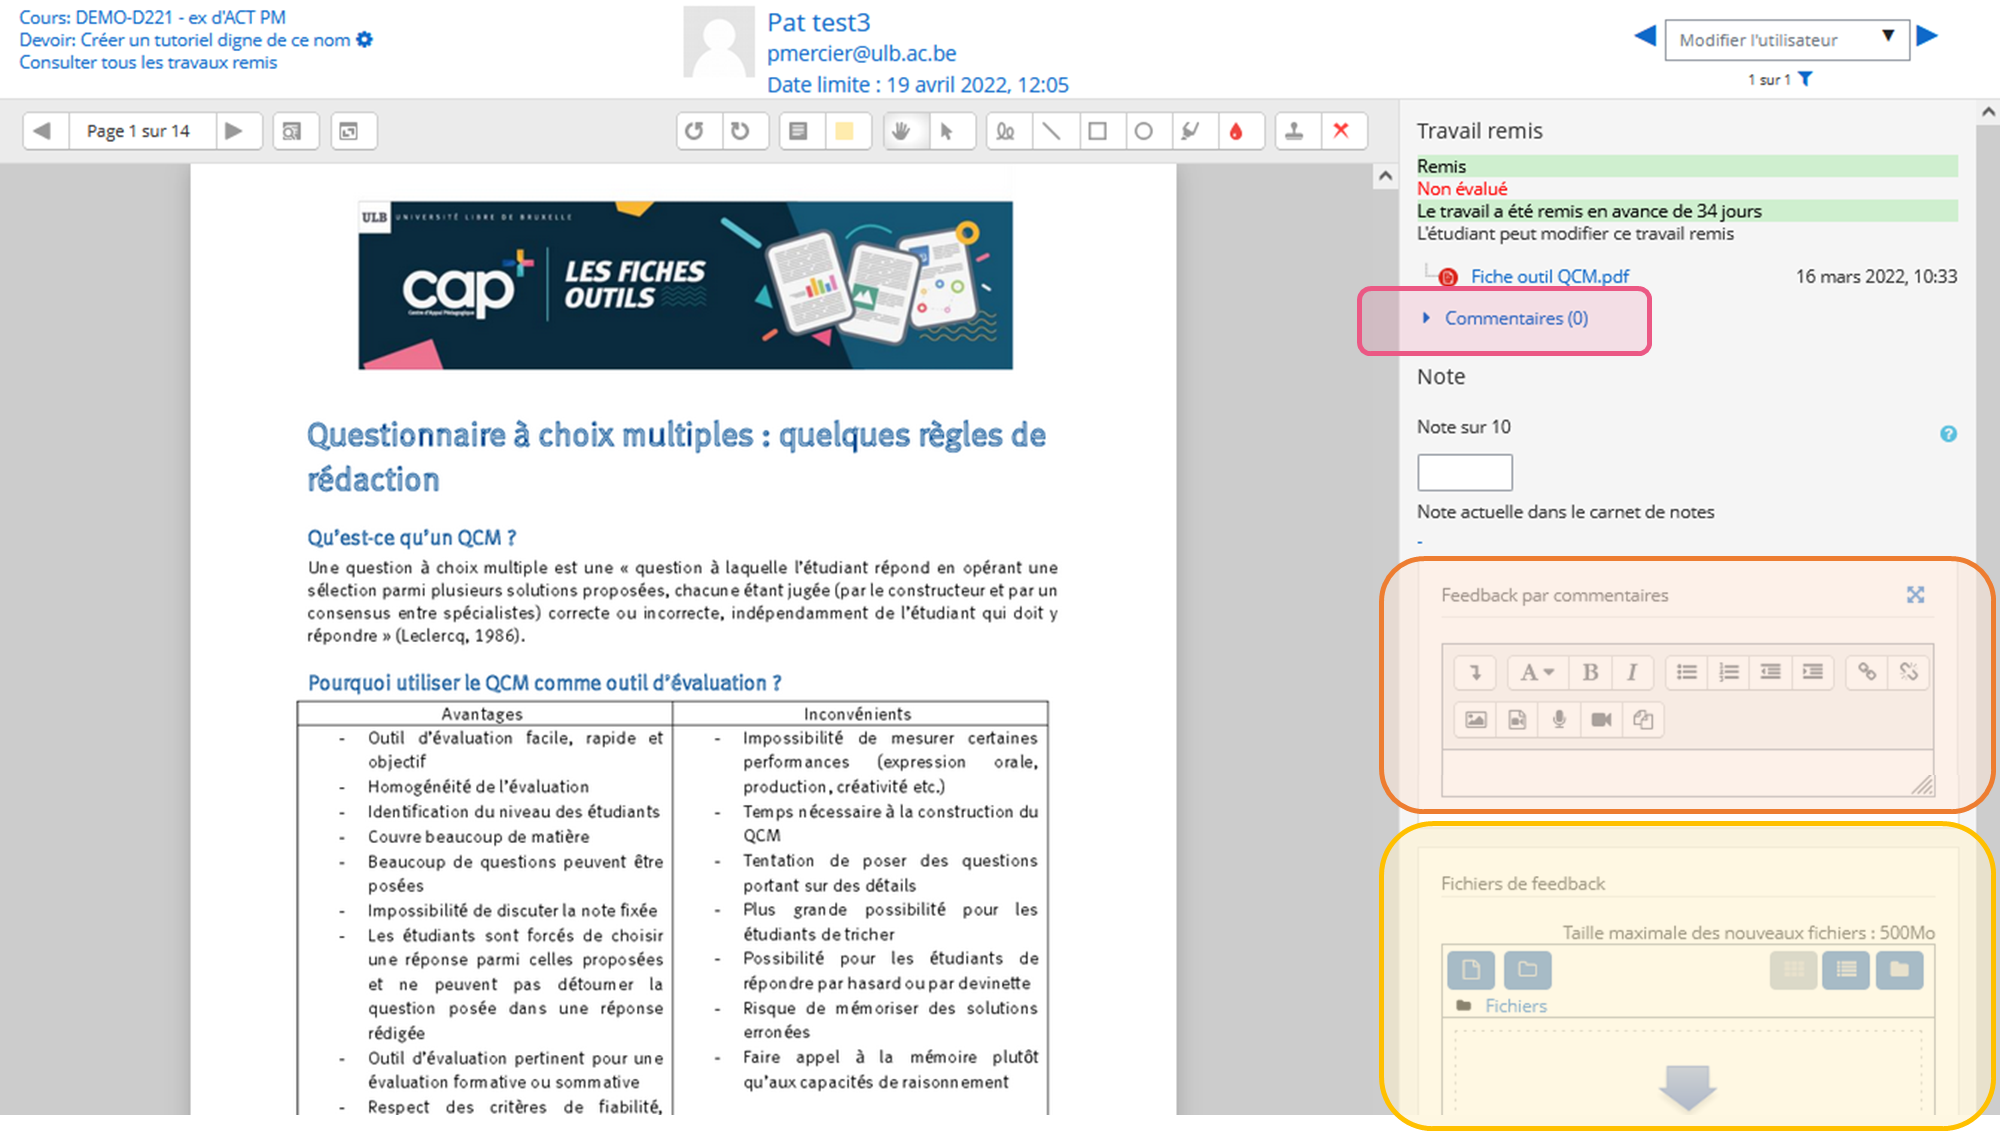Screen dimensions: 2000x1131
Task: Open the font style dropdown in editor
Action: [x=1537, y=672]
